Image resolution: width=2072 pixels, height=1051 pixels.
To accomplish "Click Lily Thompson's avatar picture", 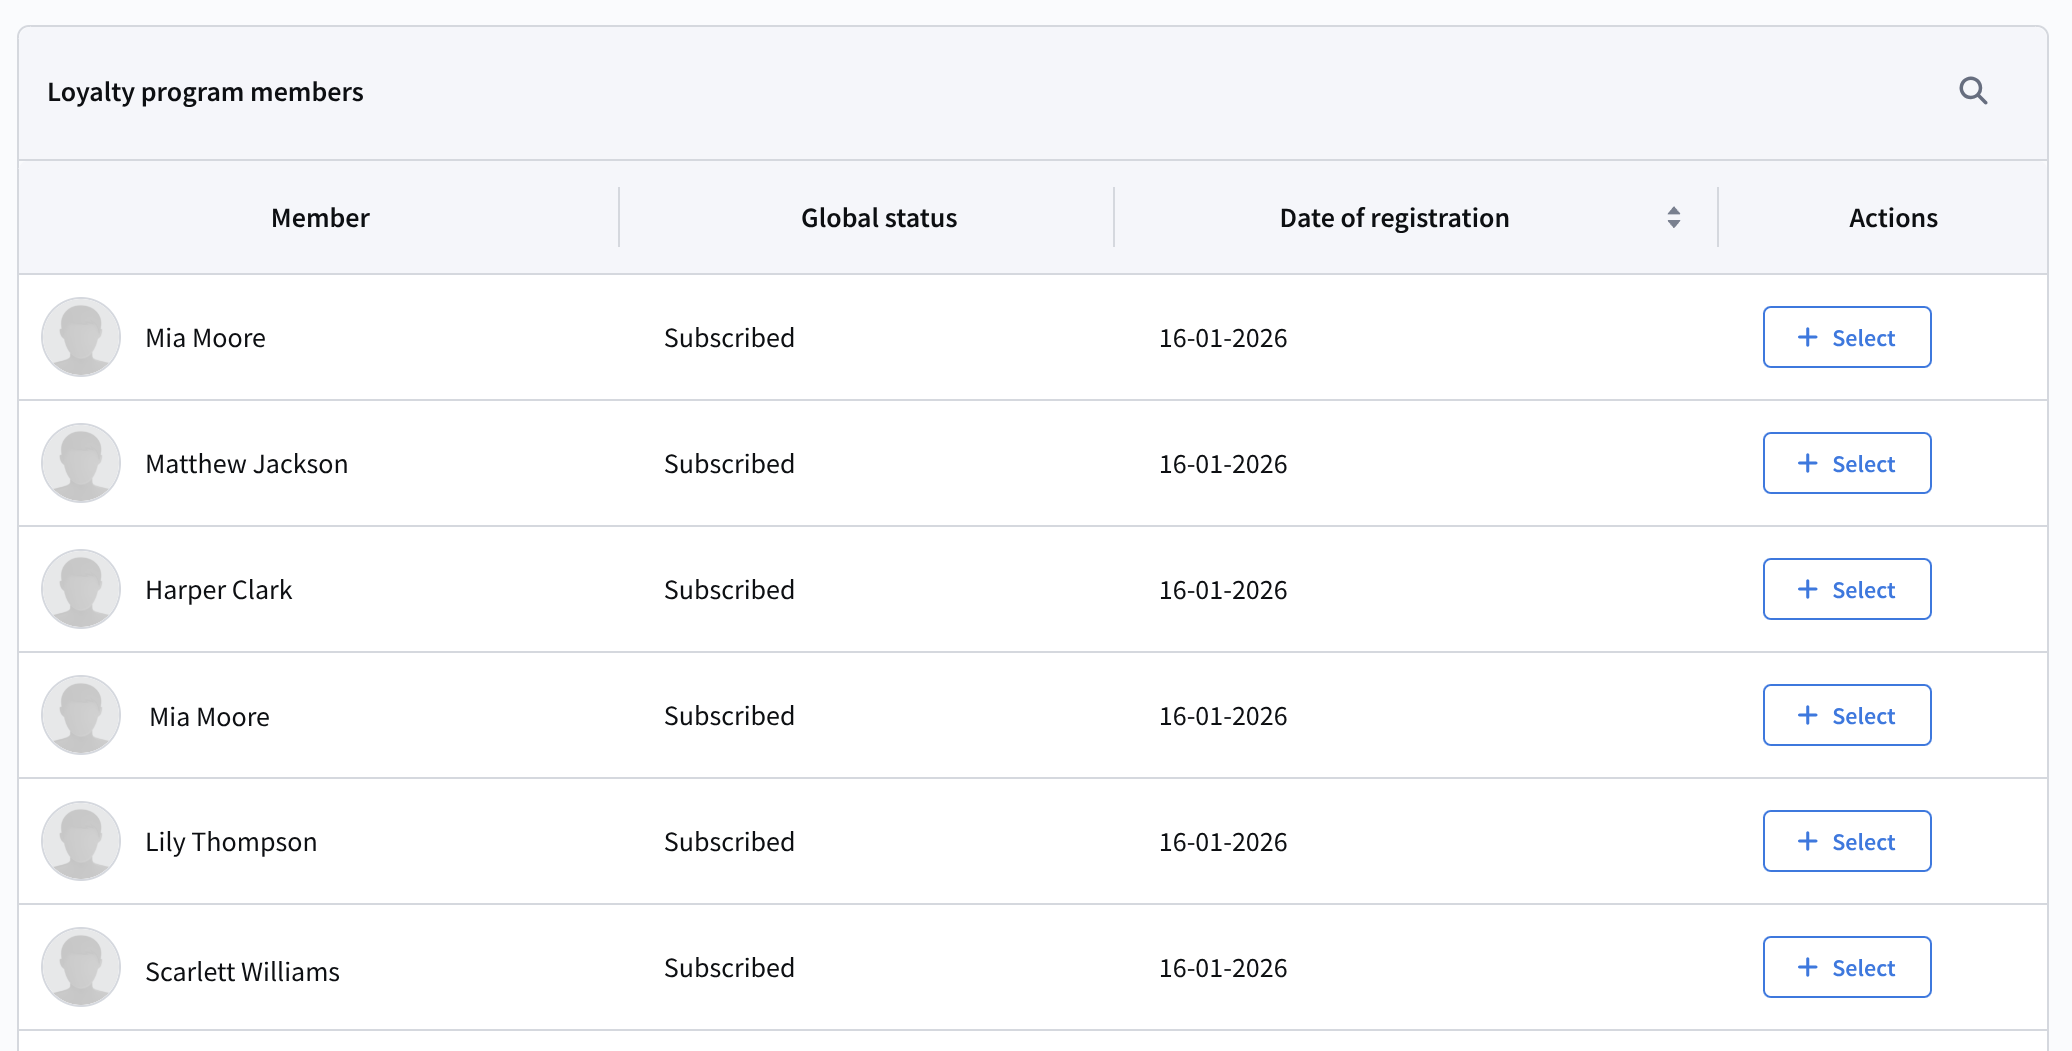I will coord(81,841).
